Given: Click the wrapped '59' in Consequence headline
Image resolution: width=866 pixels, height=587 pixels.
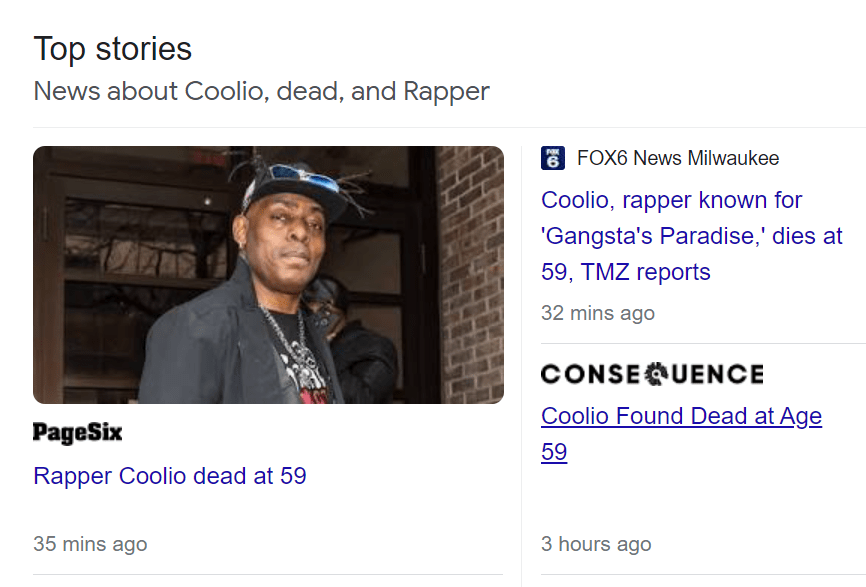Looking at the screenshot, I should pyautogui.click(x=554, y=452).
